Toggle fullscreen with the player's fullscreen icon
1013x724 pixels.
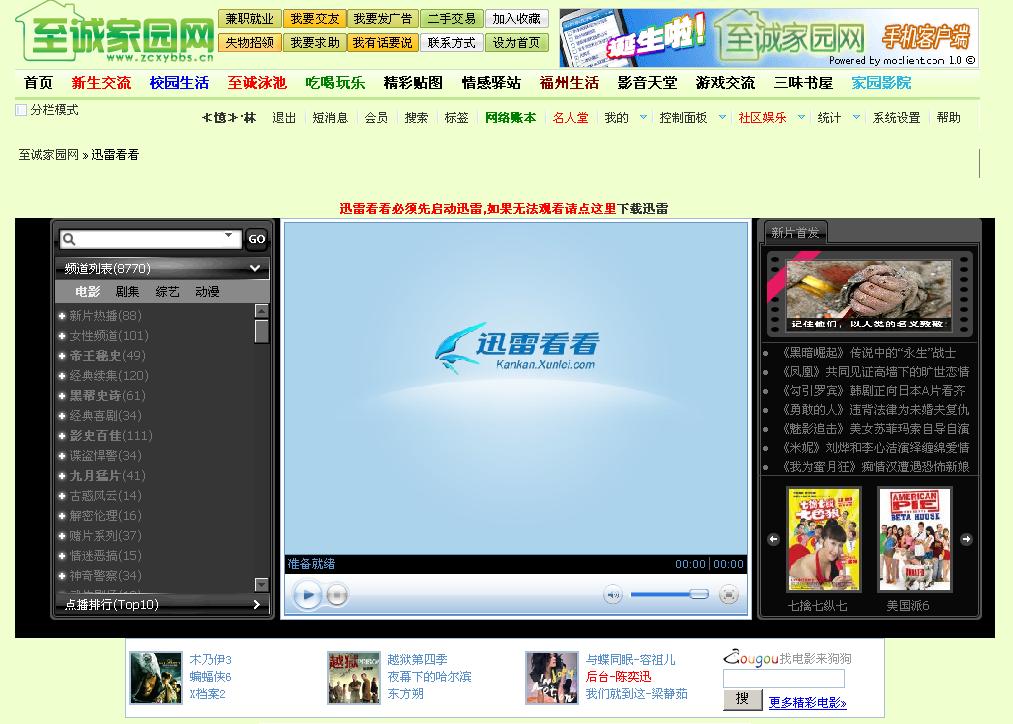pyautogui.click(x=728, y=594)
